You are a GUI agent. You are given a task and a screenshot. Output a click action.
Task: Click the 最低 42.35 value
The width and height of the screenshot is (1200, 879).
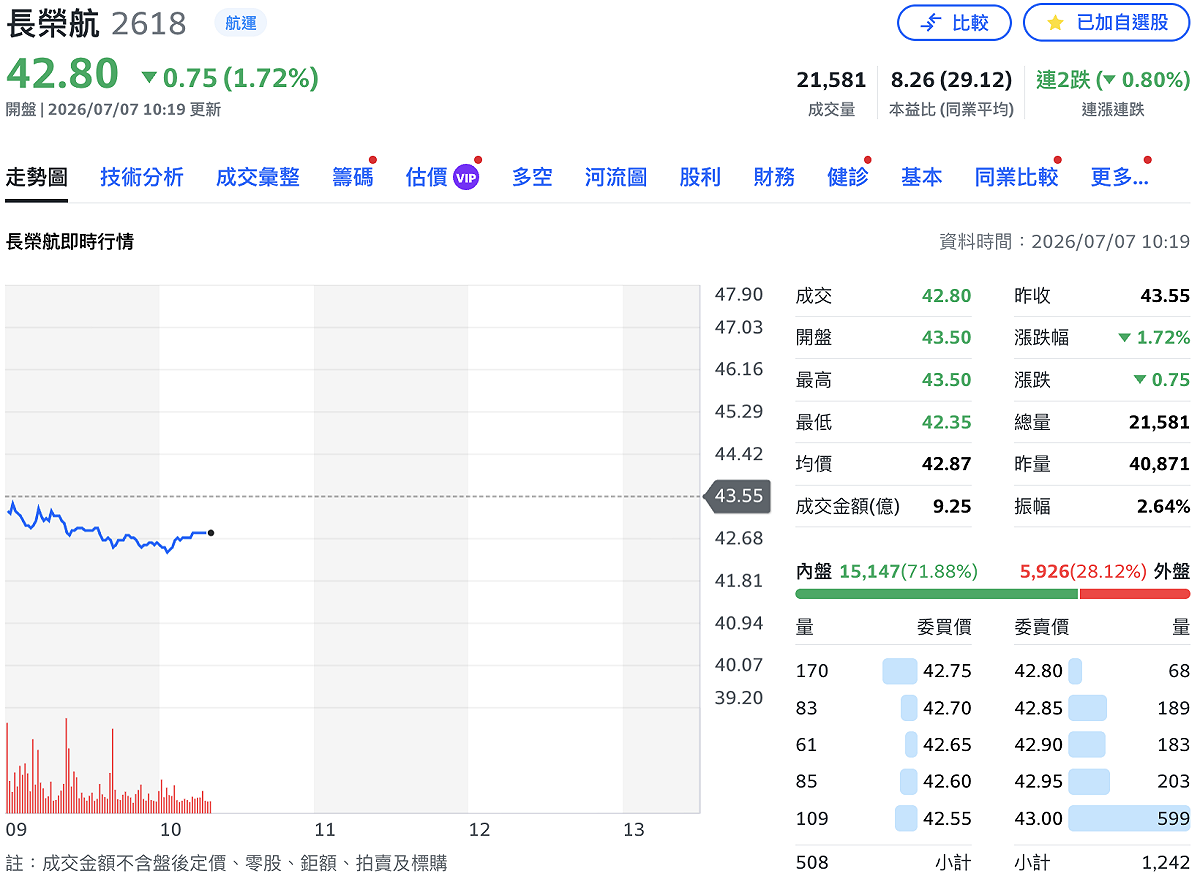(x=946, y=422)
